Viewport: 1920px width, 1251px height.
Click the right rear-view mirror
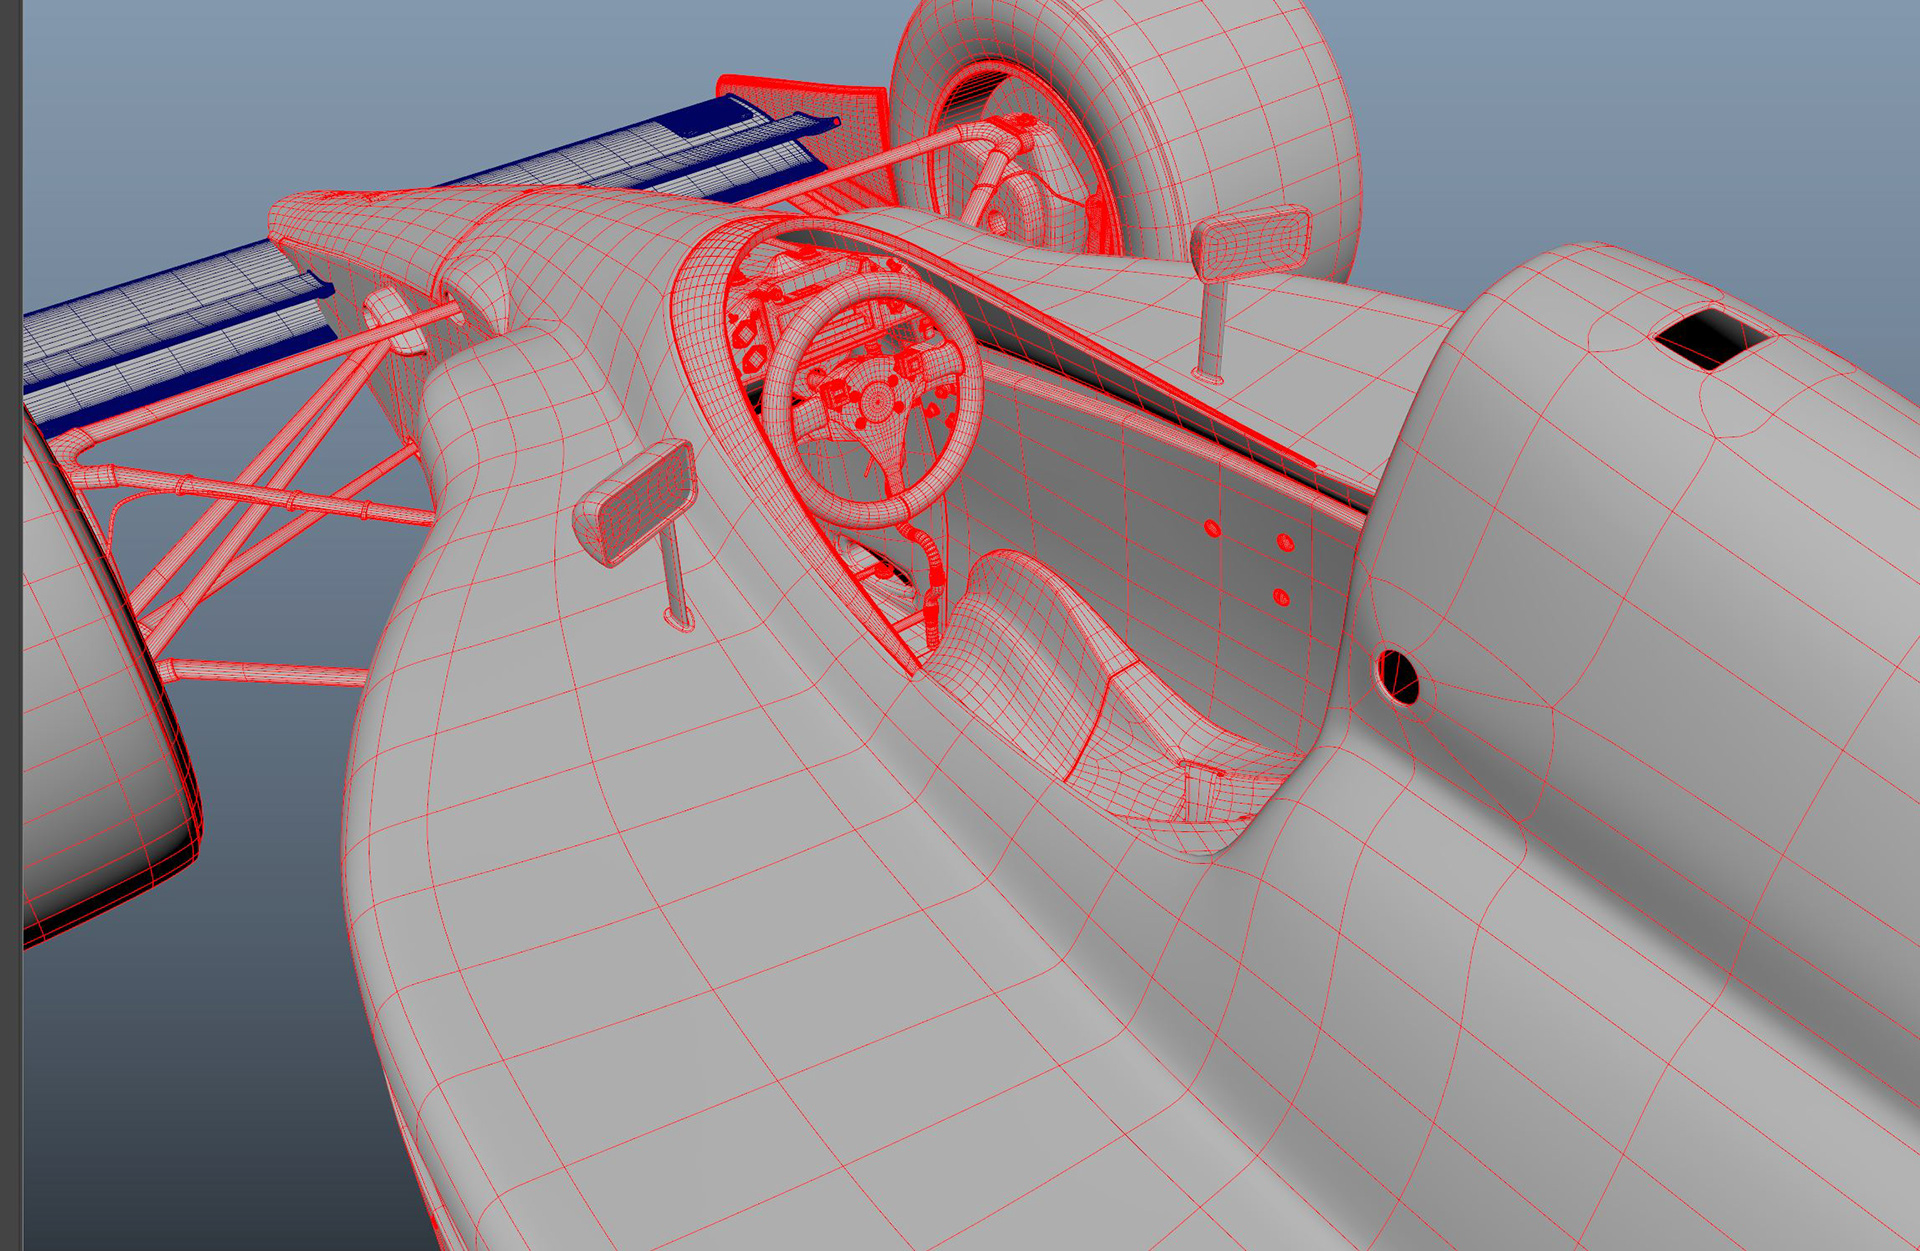coord(1254,242)
